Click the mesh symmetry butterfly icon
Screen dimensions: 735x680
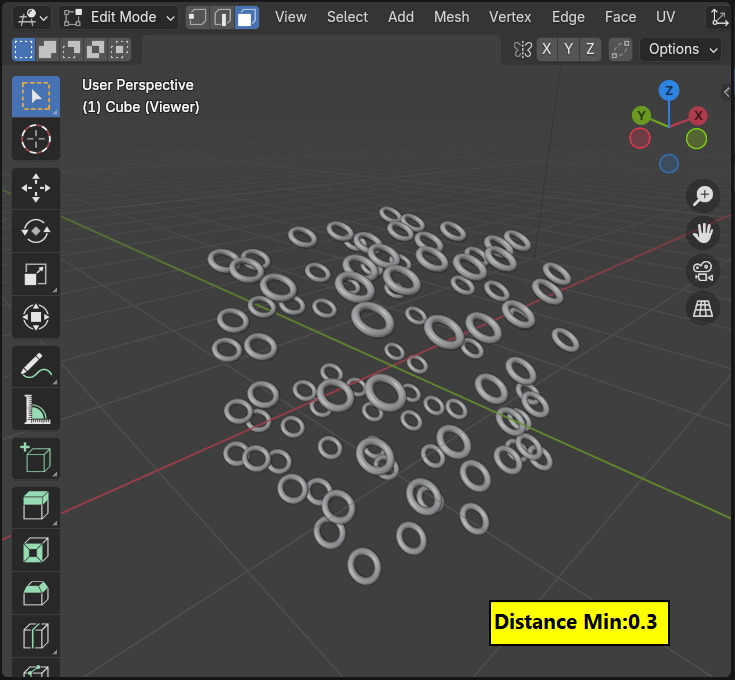tap(522, 49)
